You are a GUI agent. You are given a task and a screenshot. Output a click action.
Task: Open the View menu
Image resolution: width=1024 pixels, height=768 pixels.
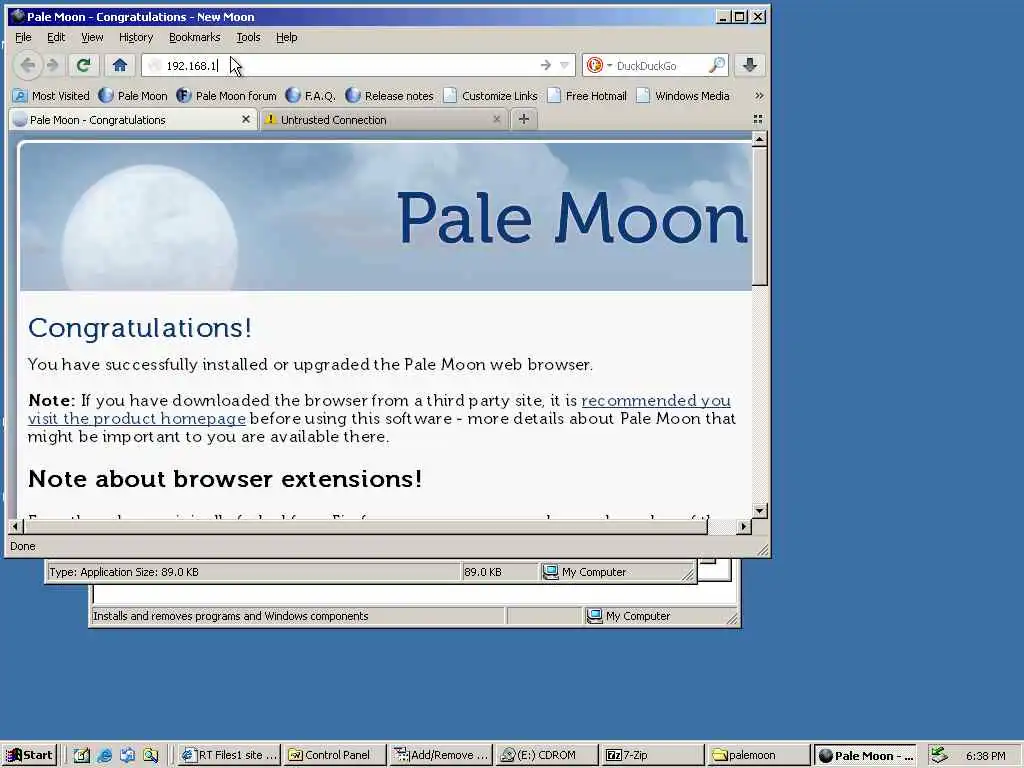click(x=92, y=37)
